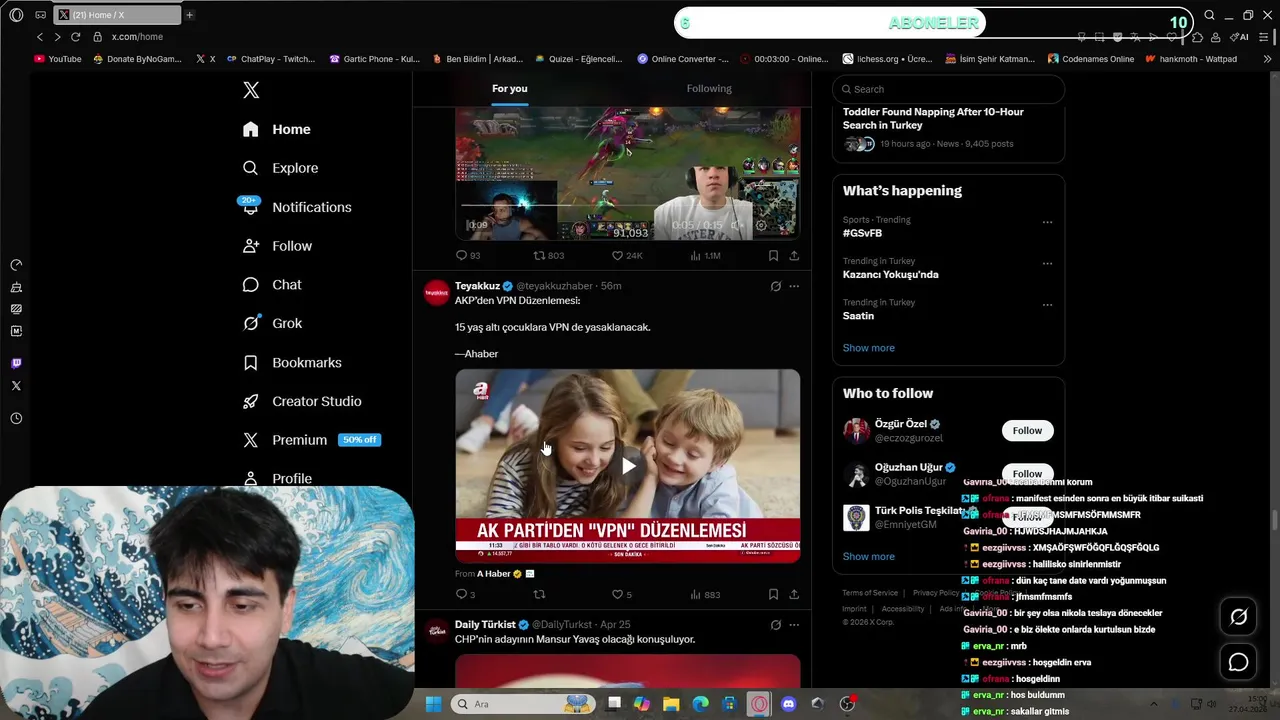Share the Teyakkuz VPN post
This screenshot has height=720, width=1280.
(x=794, y=594)
